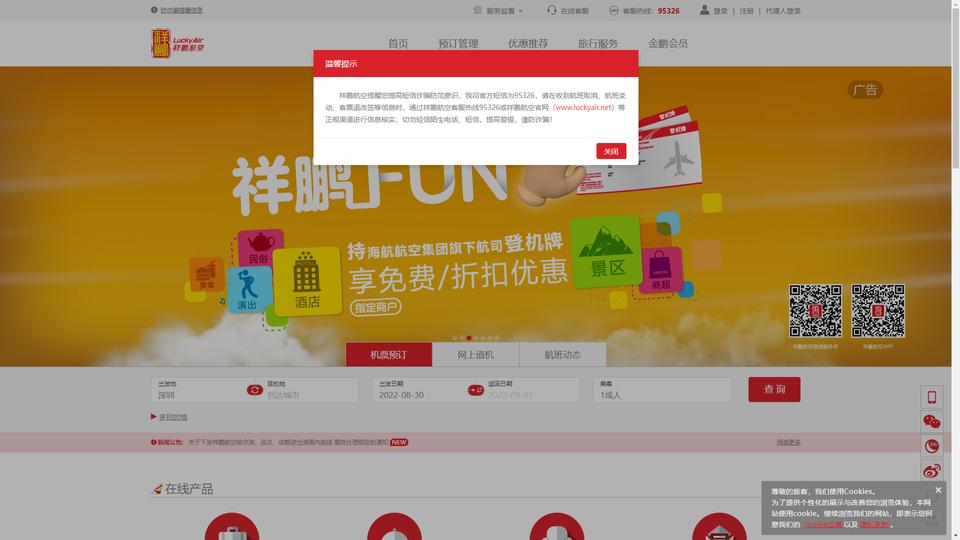The image size is (960, 540).
Task: Click the 民宿 pink teapot tile
Action: coord(260,248)
